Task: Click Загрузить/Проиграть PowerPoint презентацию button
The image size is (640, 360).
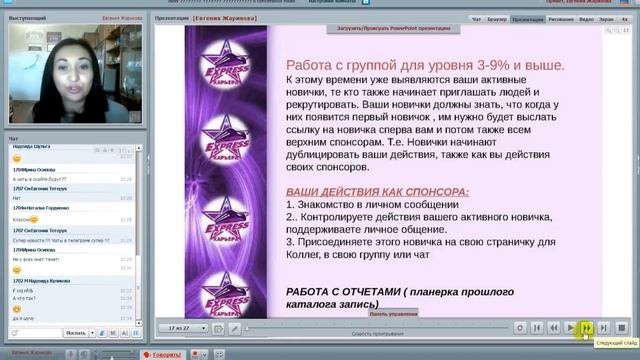Action: [393, 29]
